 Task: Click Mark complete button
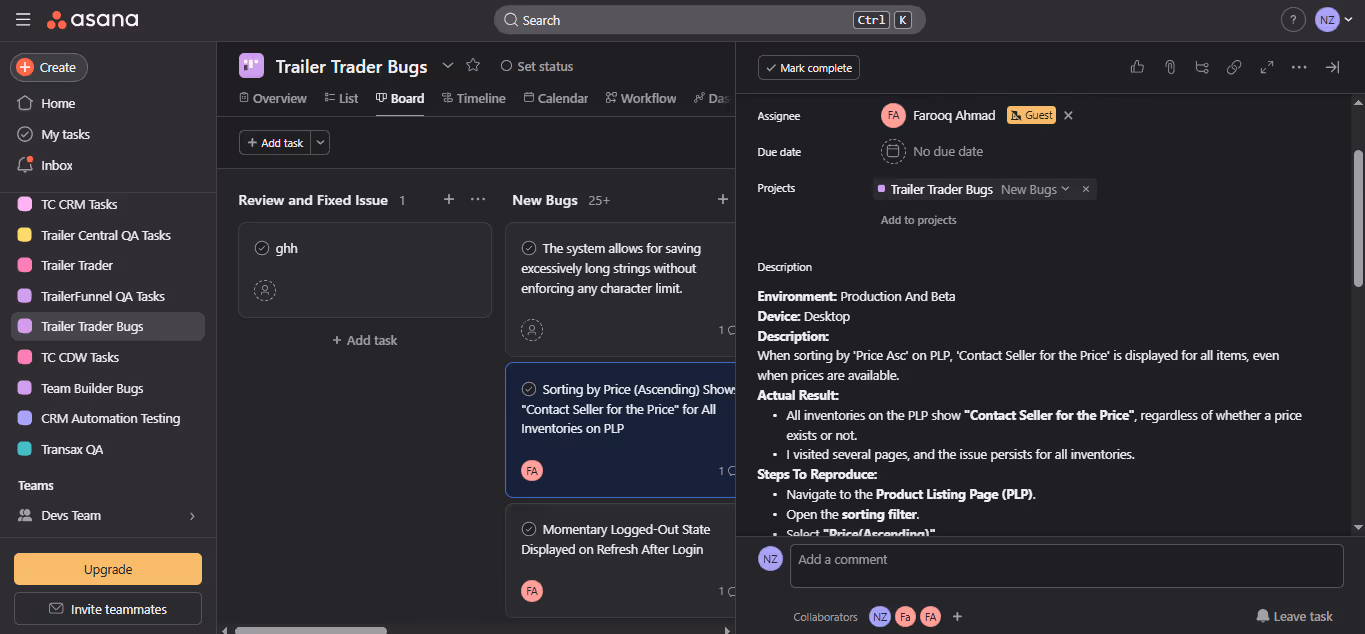point(808,68)
